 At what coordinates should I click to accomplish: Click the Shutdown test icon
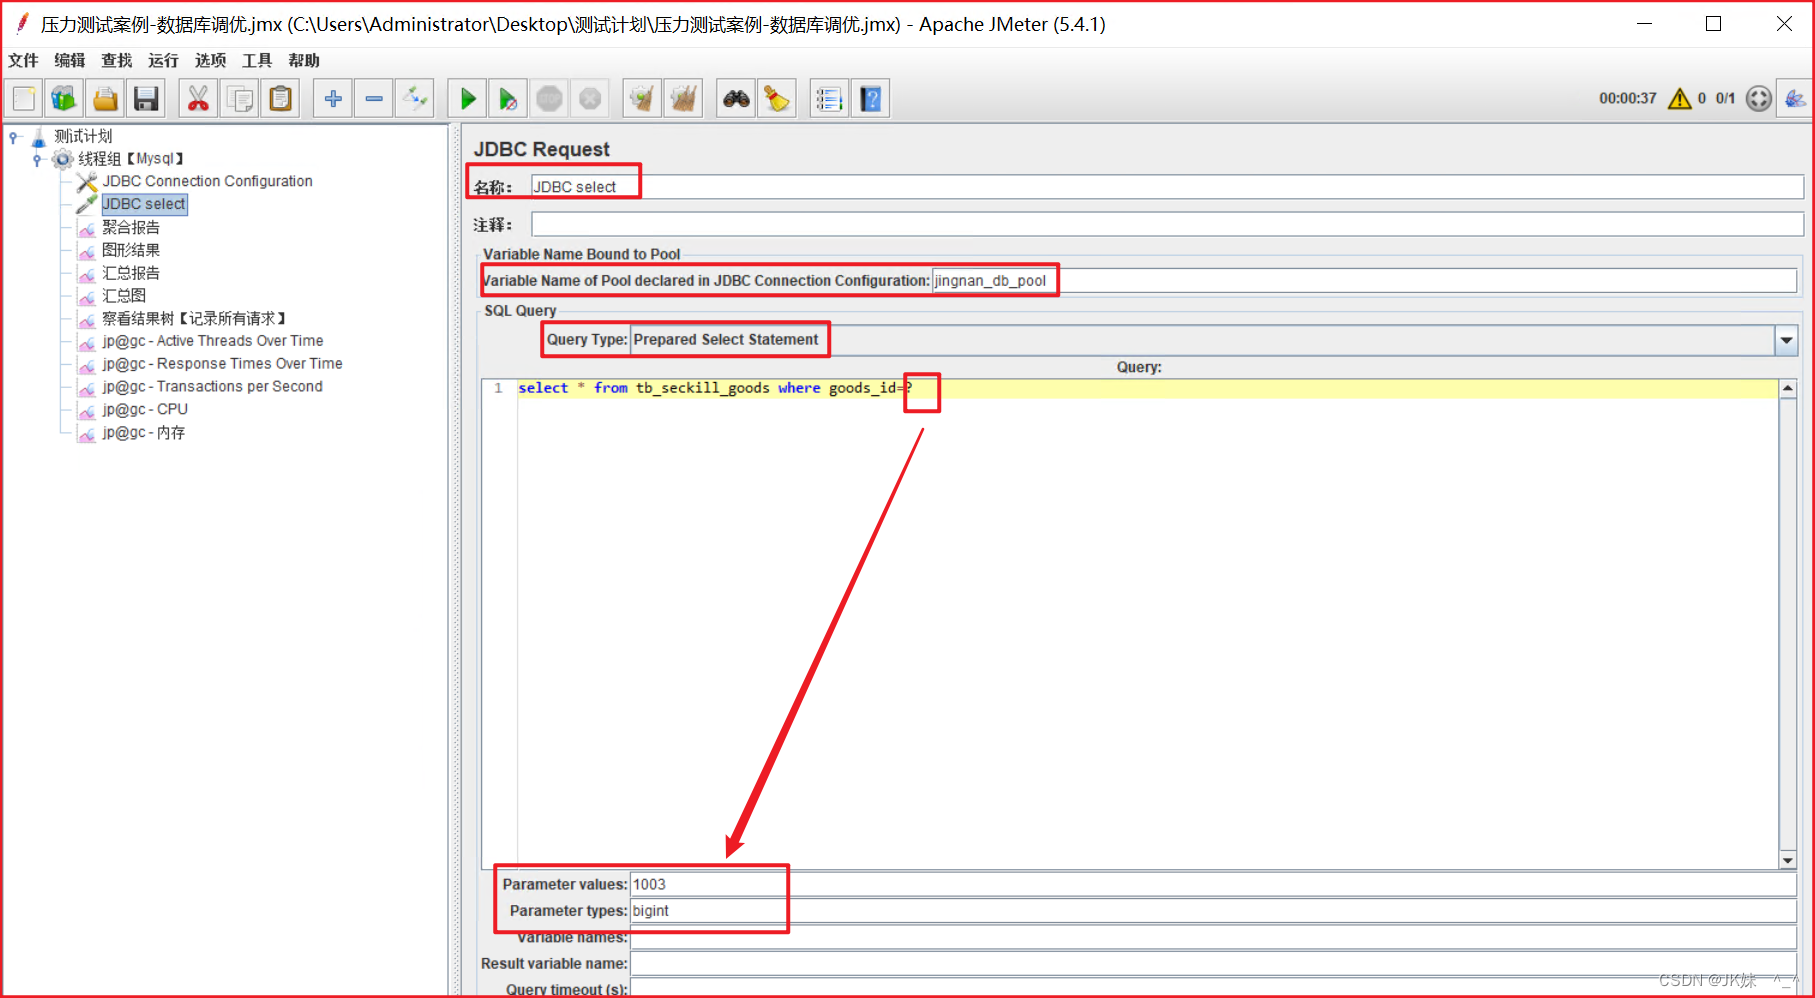pyautogui.click(x=590, y=99)
